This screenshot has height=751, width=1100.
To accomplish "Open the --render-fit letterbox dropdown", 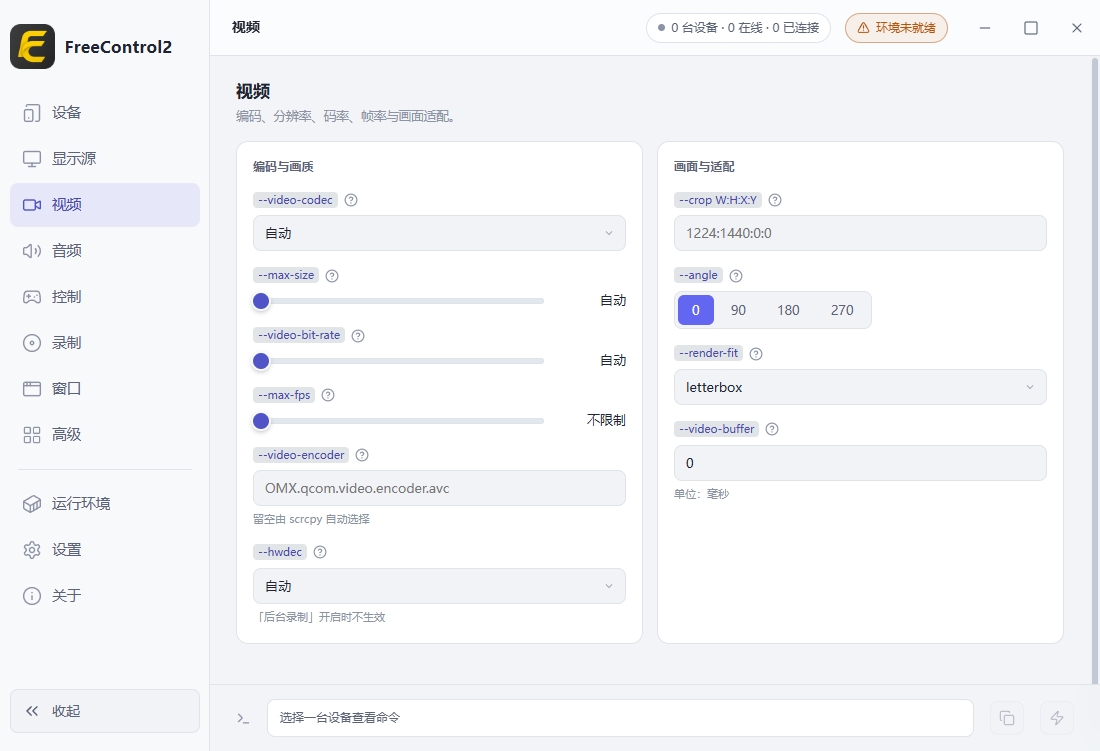I will [x=860, y=387].
